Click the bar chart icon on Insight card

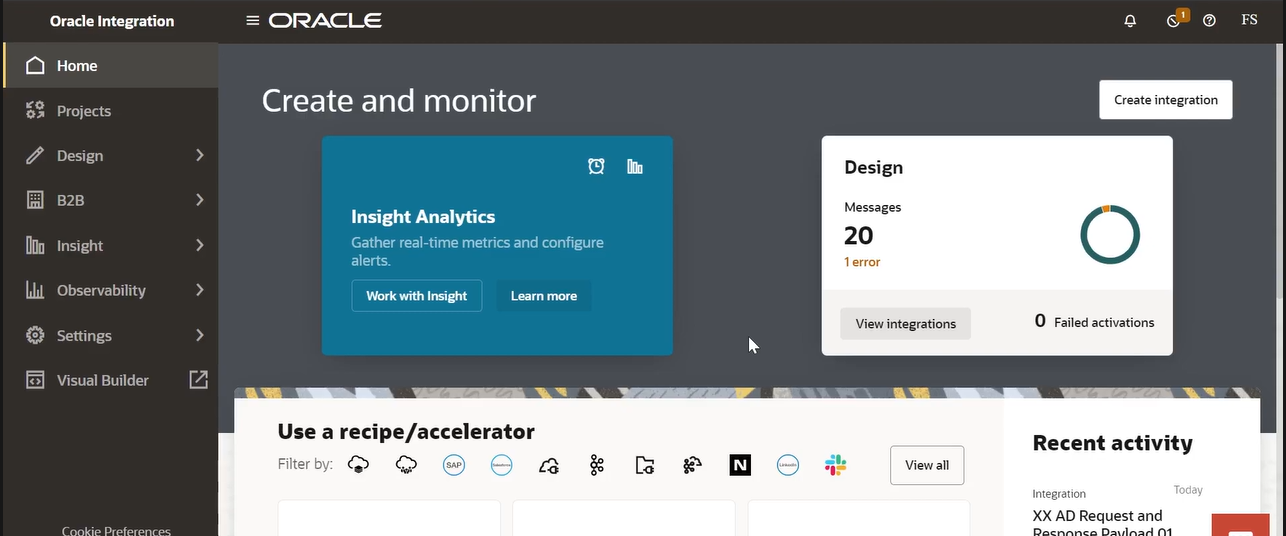[635, 166]
